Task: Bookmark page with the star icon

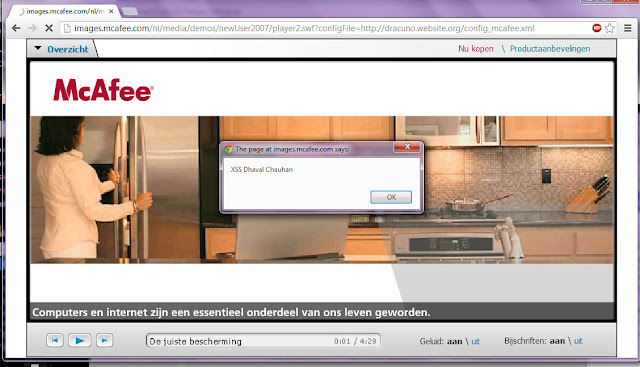Action: tap(610, 28)
